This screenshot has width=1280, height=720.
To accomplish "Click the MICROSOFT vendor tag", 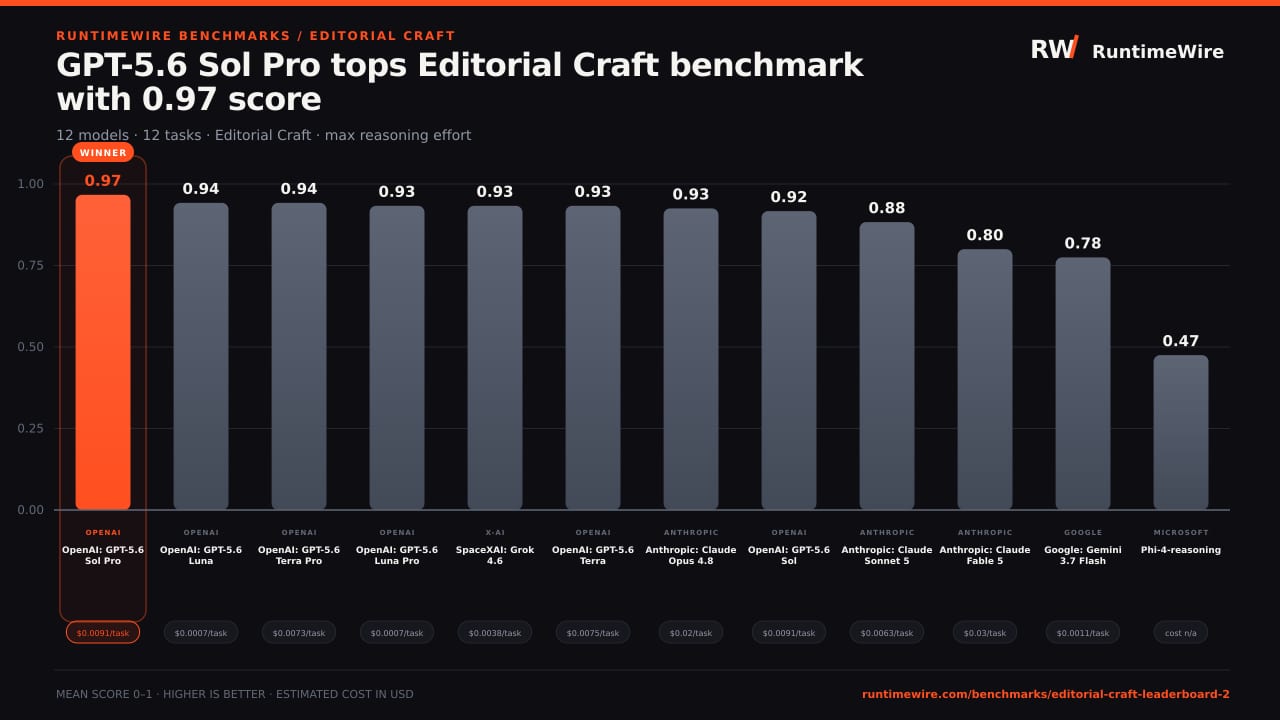I will coord(1181,533).
